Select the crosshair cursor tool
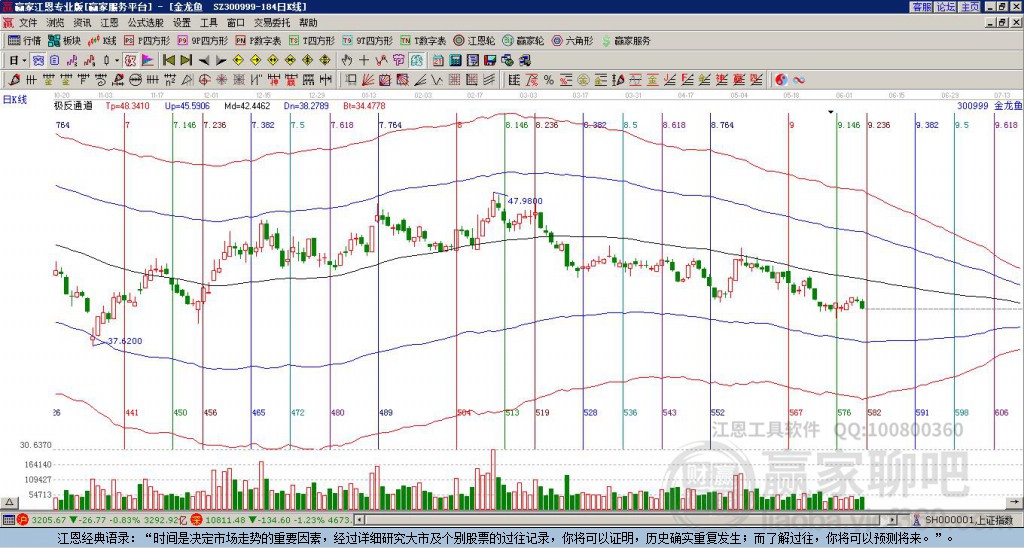Image resolution: width=1024 pixels, height=548 pixels. point(364,61)
